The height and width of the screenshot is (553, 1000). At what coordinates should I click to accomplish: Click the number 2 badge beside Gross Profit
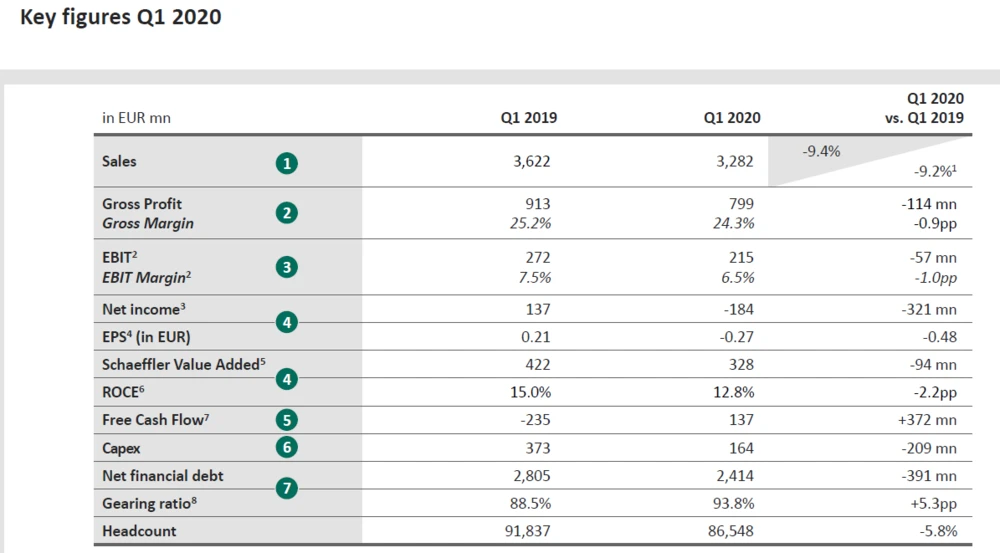pos(287,213)
